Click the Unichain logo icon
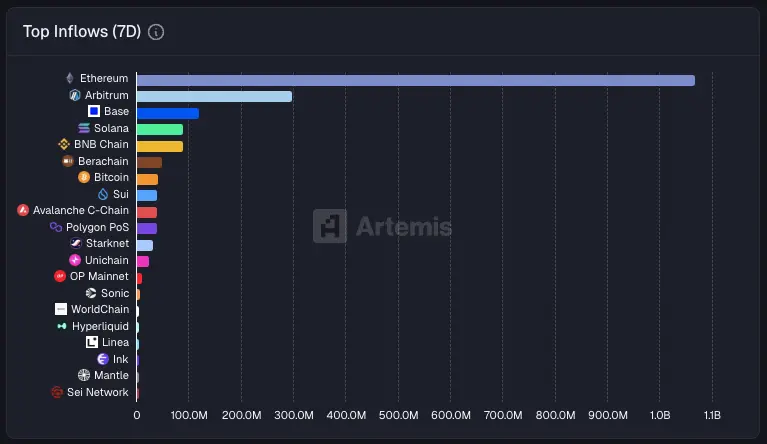The image size is (767, 444). coord(75,260)
